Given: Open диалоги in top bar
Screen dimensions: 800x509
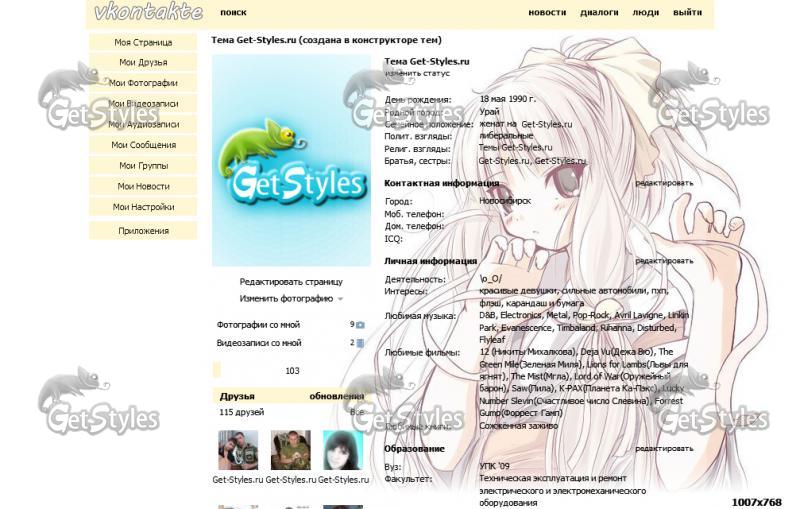Looking at the screenshot, I should [x=599, y=12].
